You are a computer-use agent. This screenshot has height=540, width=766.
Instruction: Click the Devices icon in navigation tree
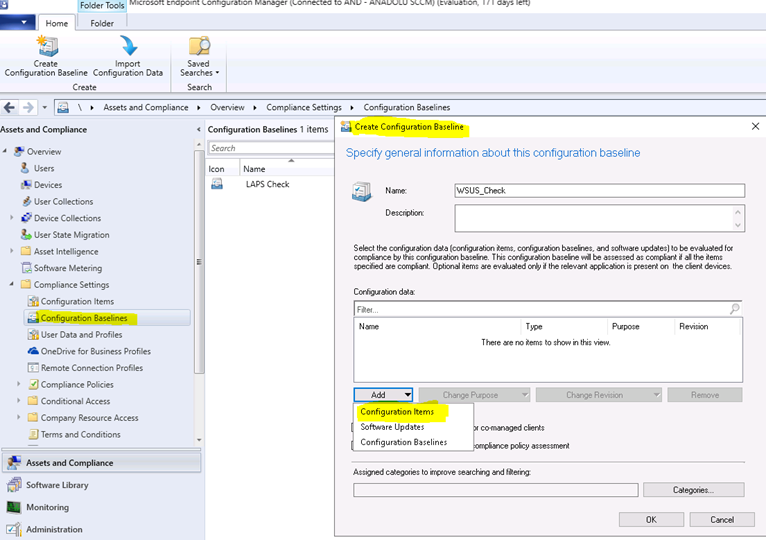(26, 185)
